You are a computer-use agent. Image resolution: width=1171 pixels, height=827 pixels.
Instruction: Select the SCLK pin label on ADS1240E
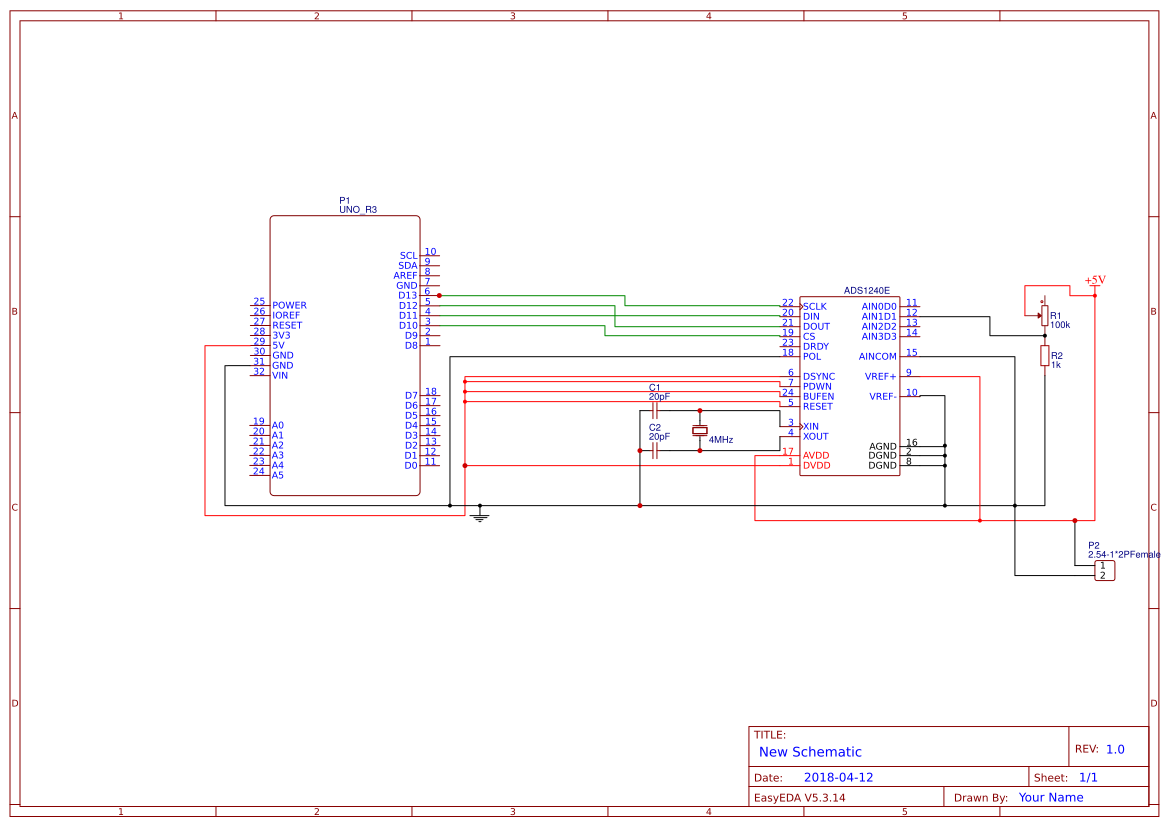click(815, 306)
